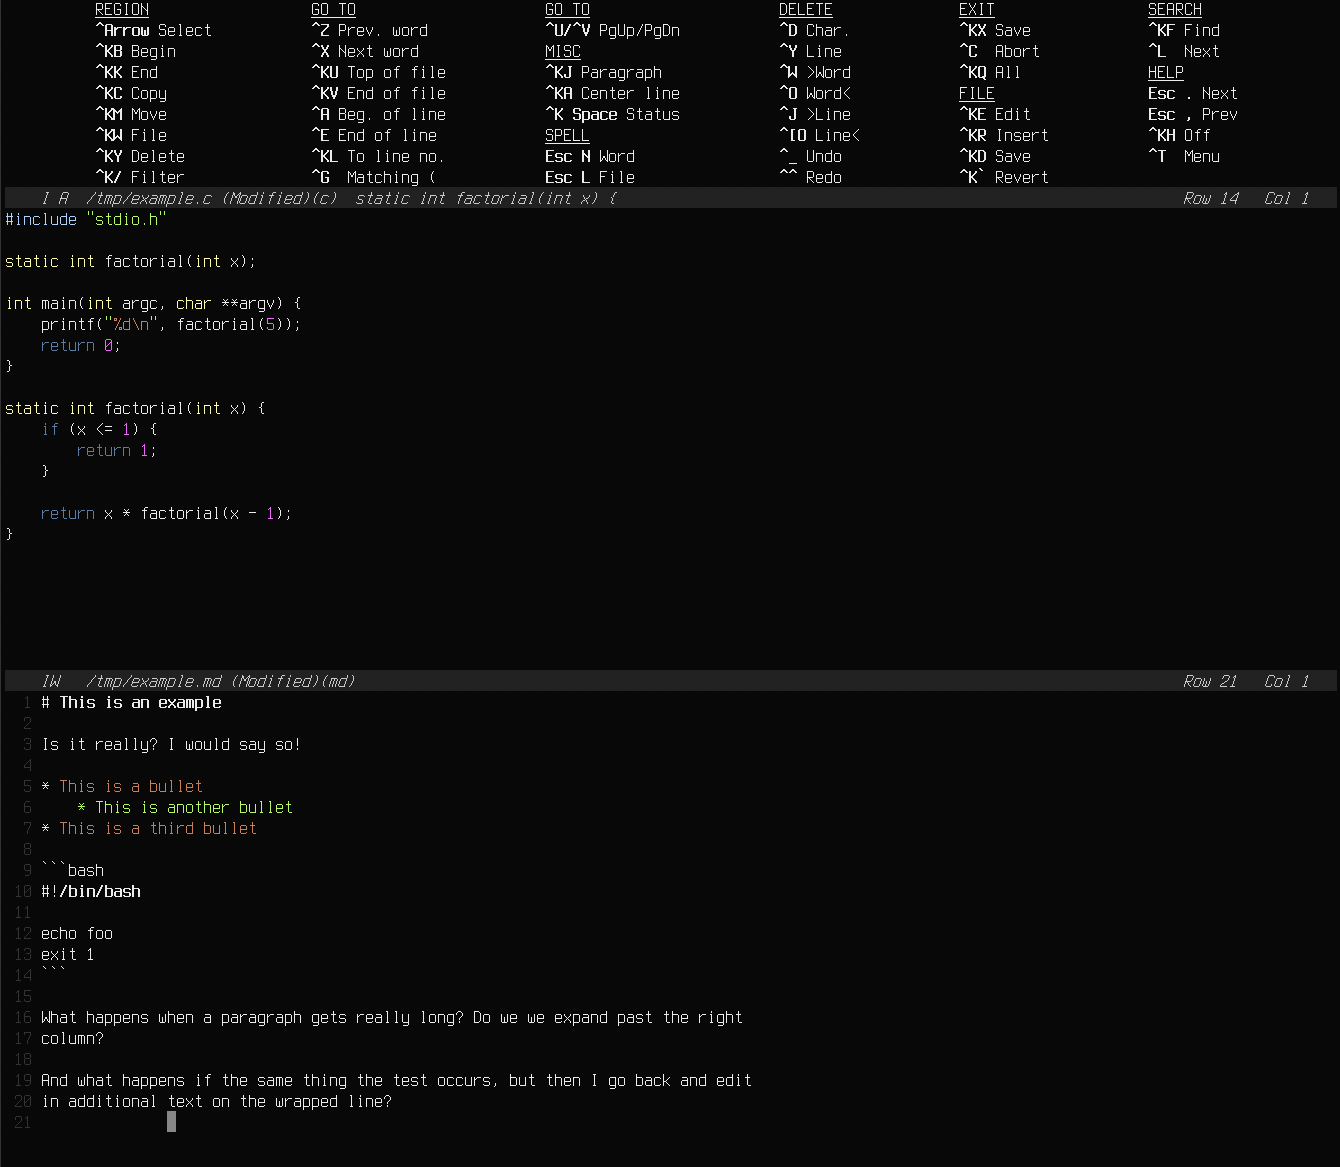The height and width of the screenshot is (1167, 1340).
Task: Click the '^C Abort' exit entry
Action: (1000, 51)
